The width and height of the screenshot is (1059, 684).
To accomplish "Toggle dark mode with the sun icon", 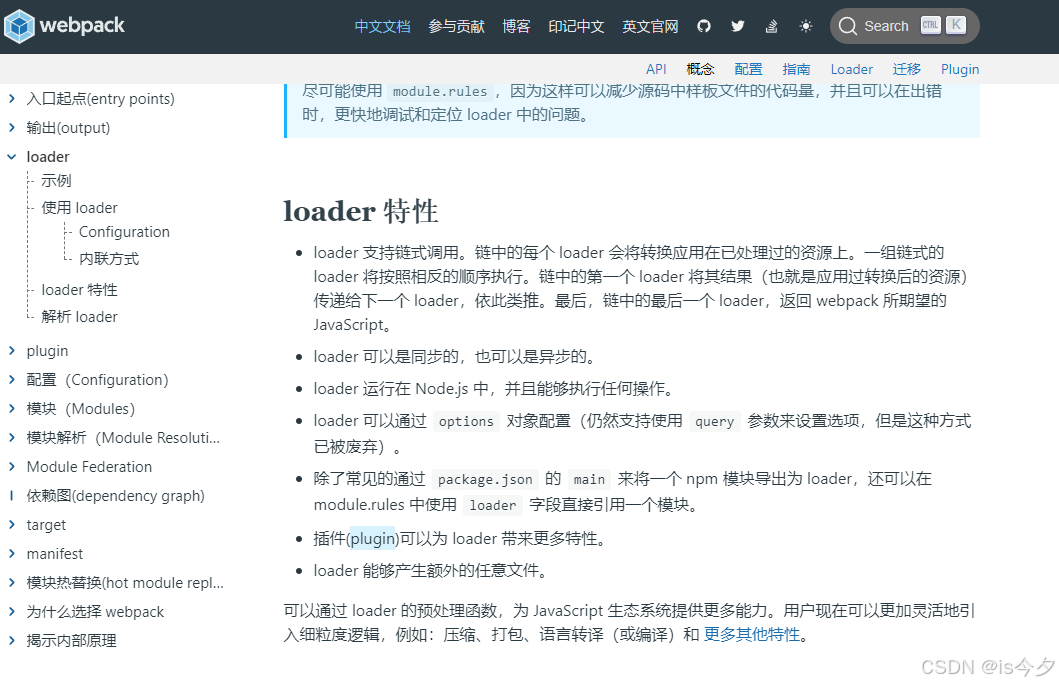I will (806, 27).
